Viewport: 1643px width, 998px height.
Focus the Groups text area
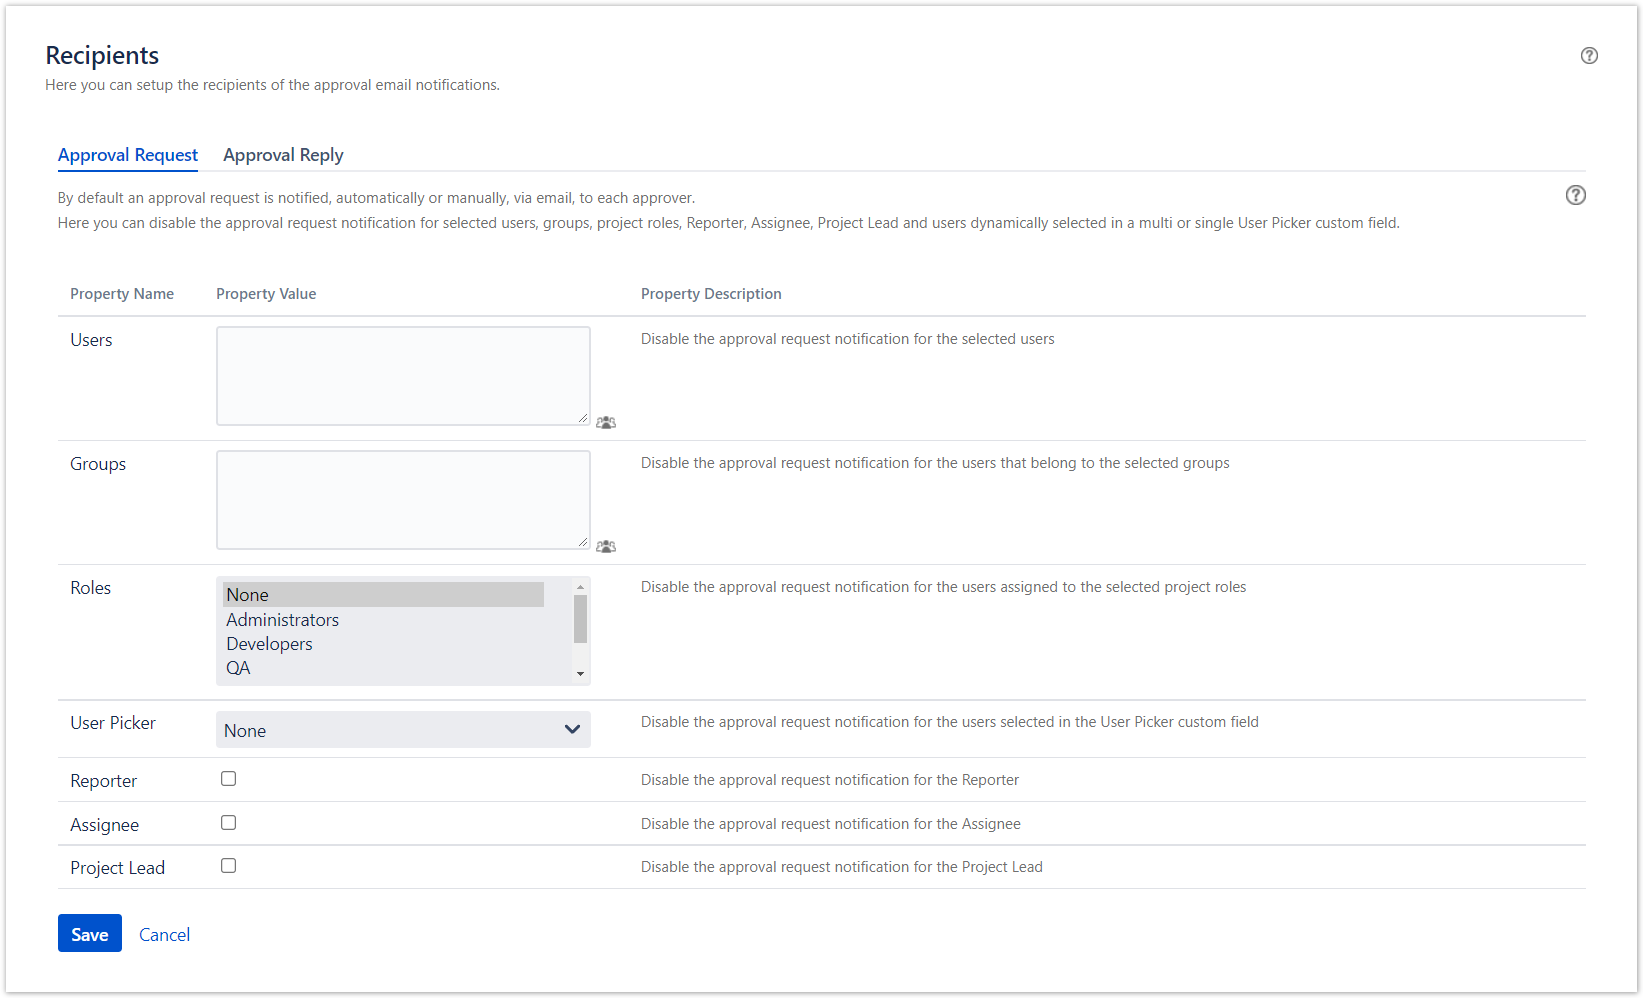[x=403, y=500]
